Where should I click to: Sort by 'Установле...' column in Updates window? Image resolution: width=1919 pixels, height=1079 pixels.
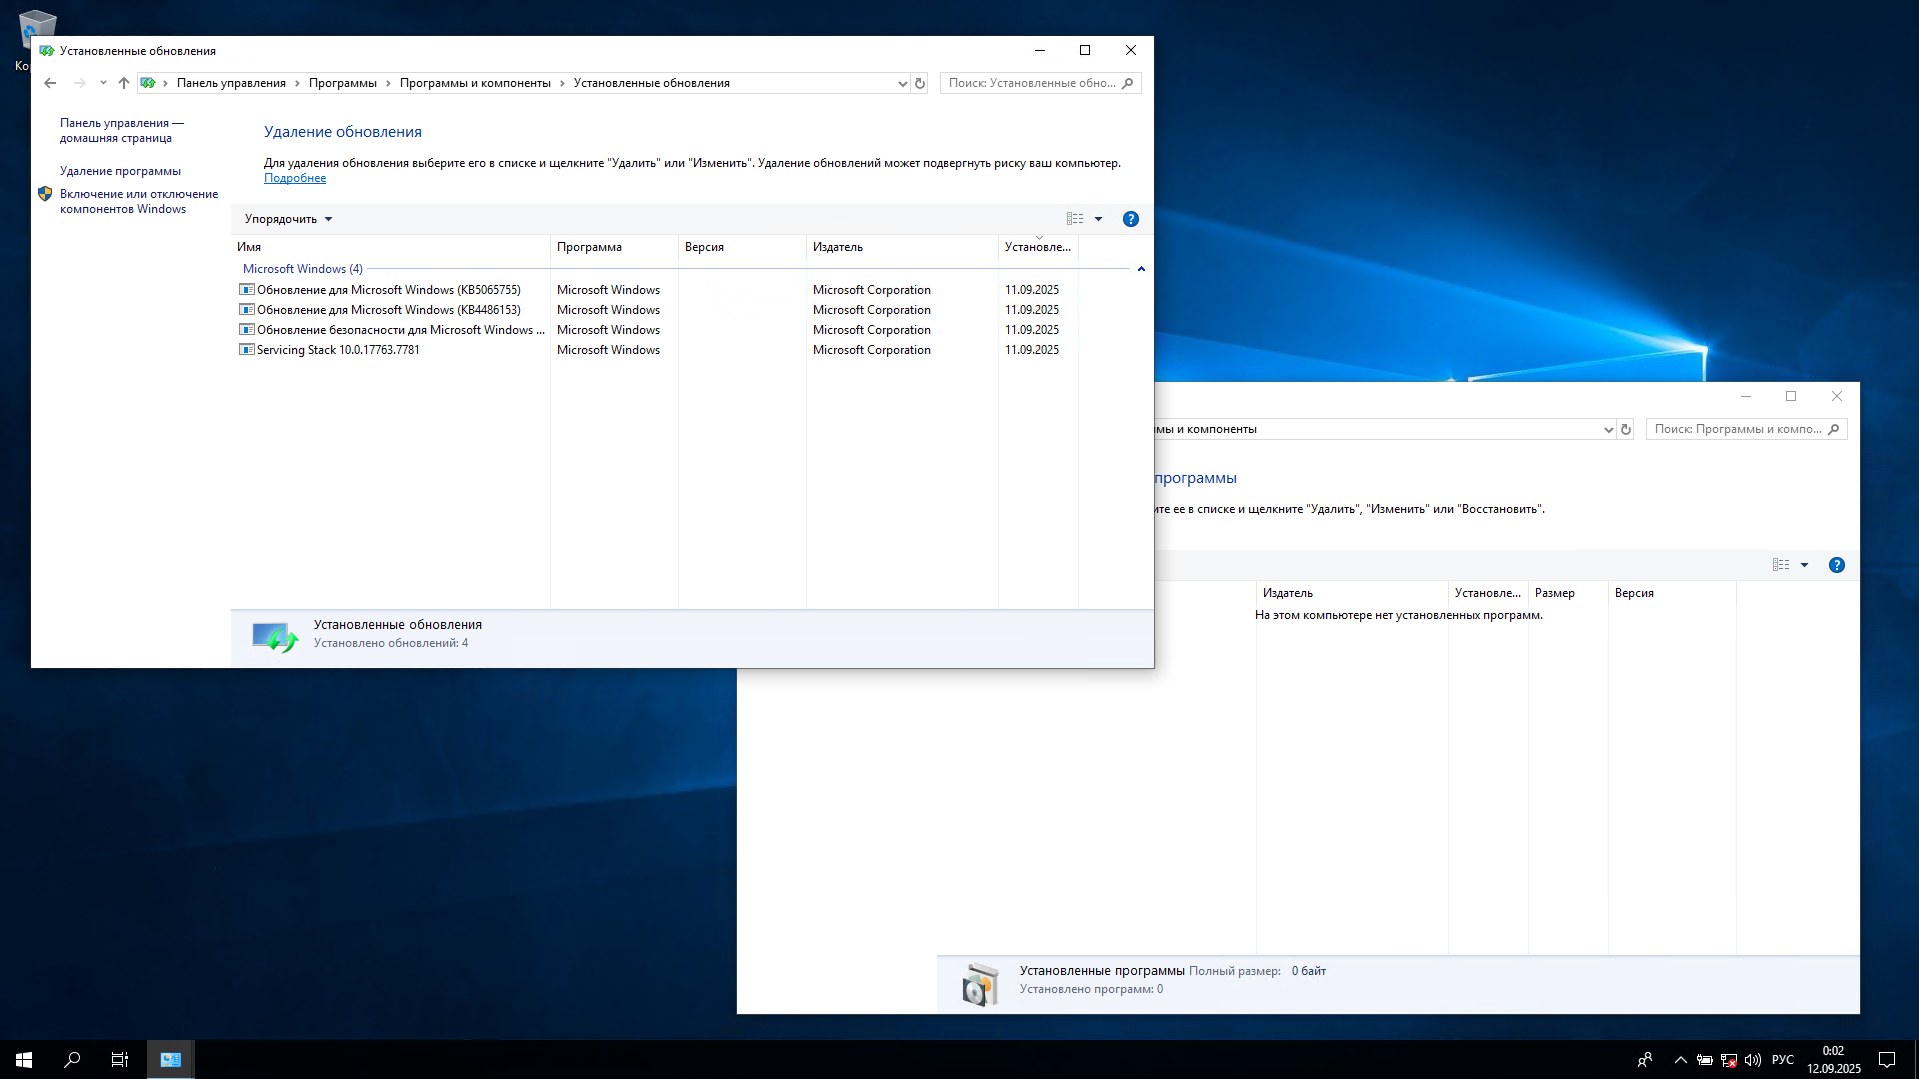click(1038, 247)
